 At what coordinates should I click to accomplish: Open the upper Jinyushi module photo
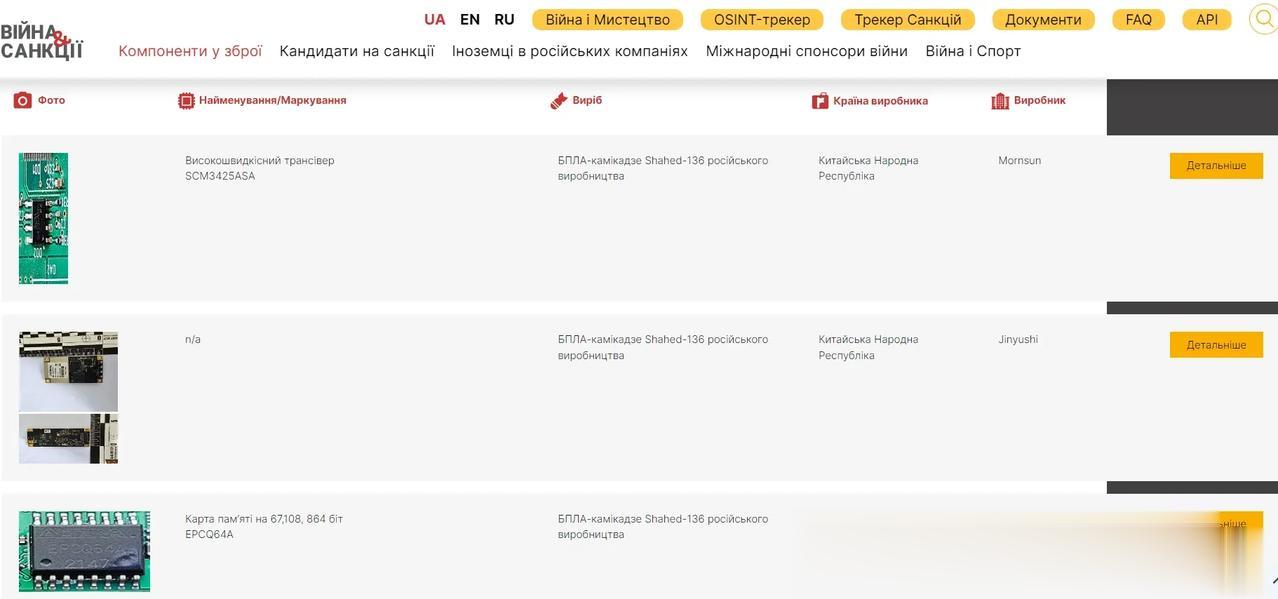coord(68,371)
